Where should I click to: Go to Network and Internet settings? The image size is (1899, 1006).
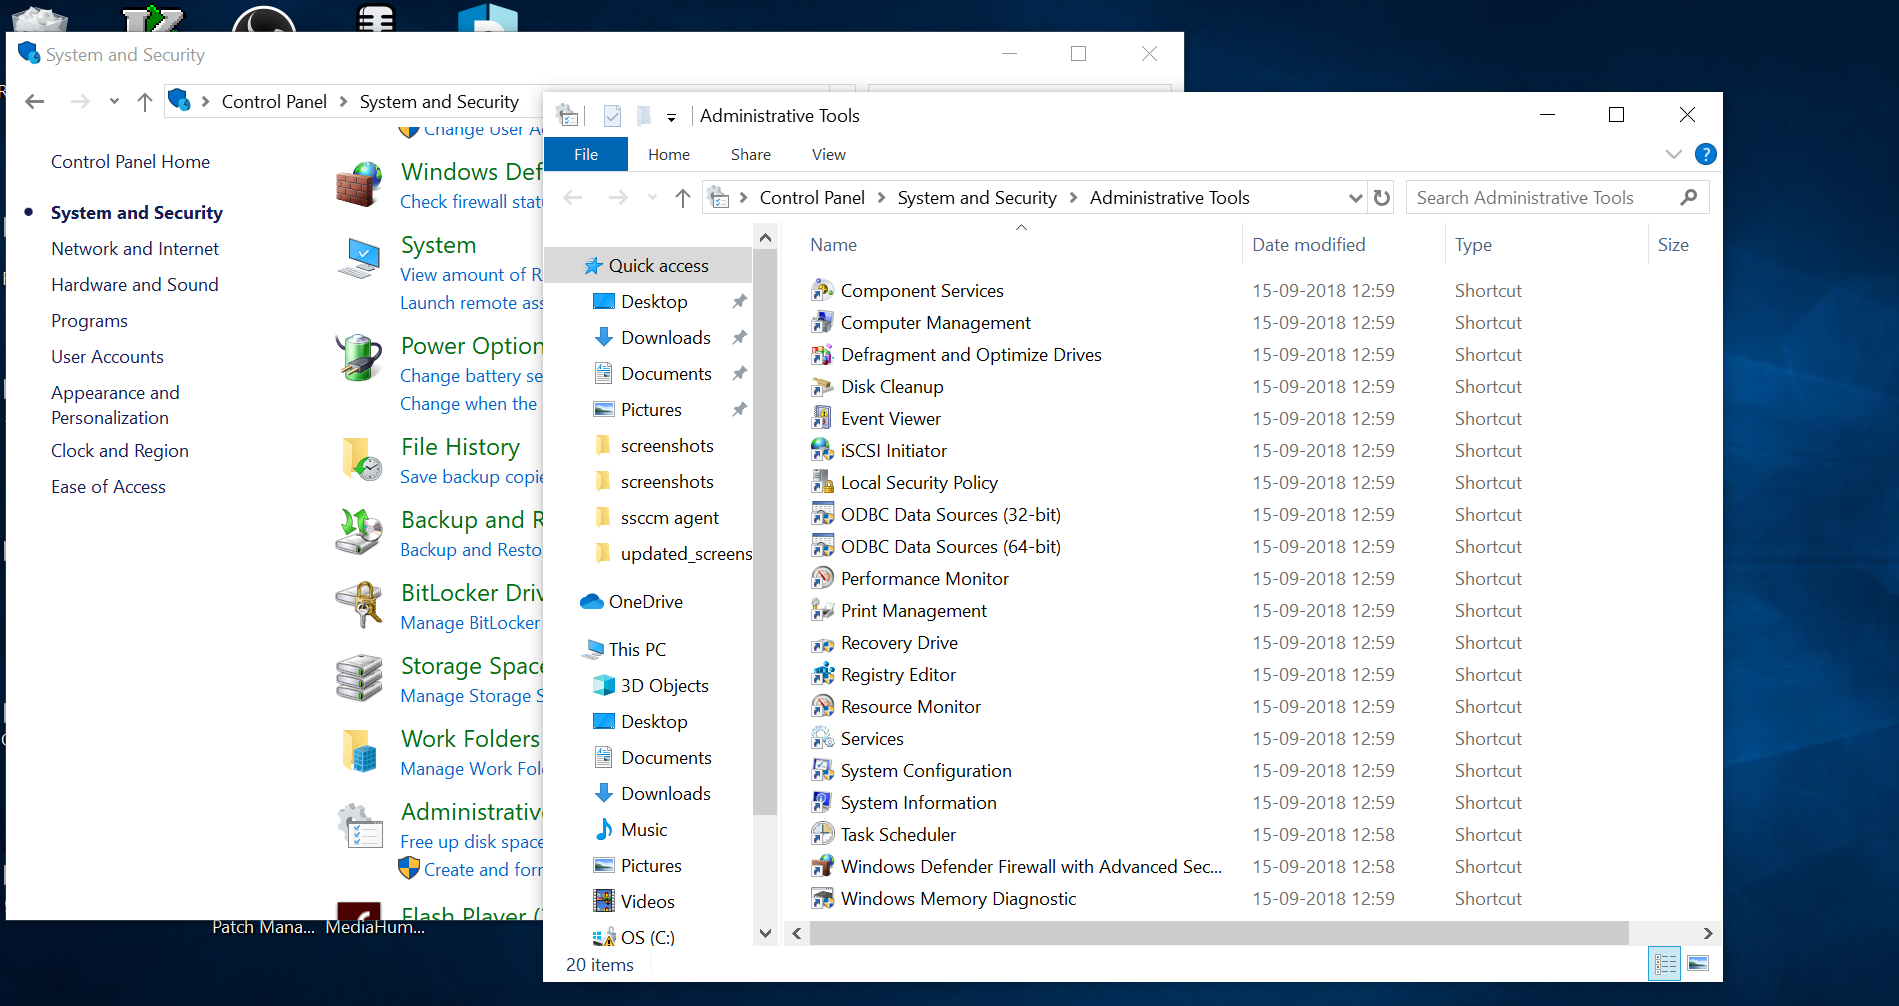135,248
